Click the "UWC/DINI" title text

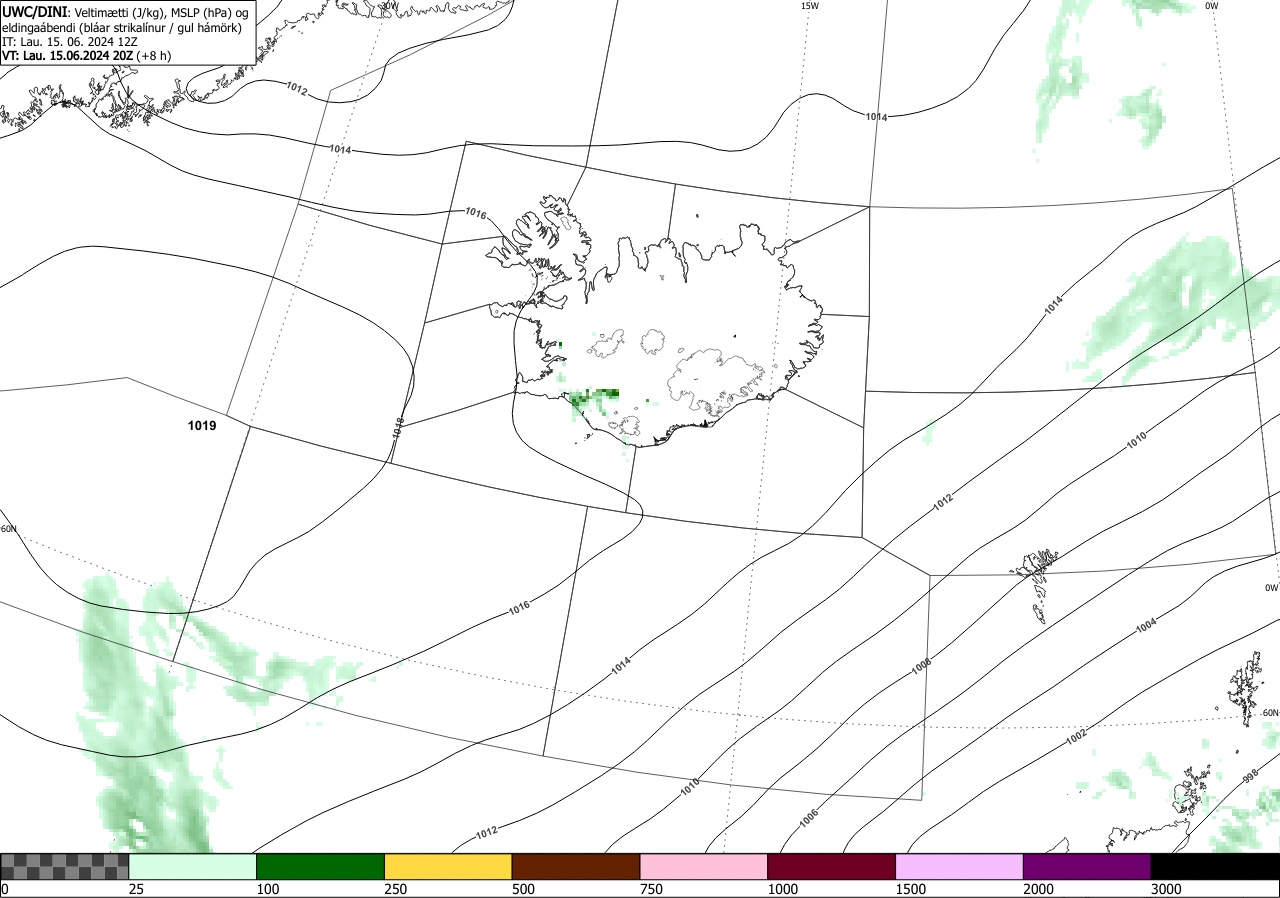click(x=34, y=11)
